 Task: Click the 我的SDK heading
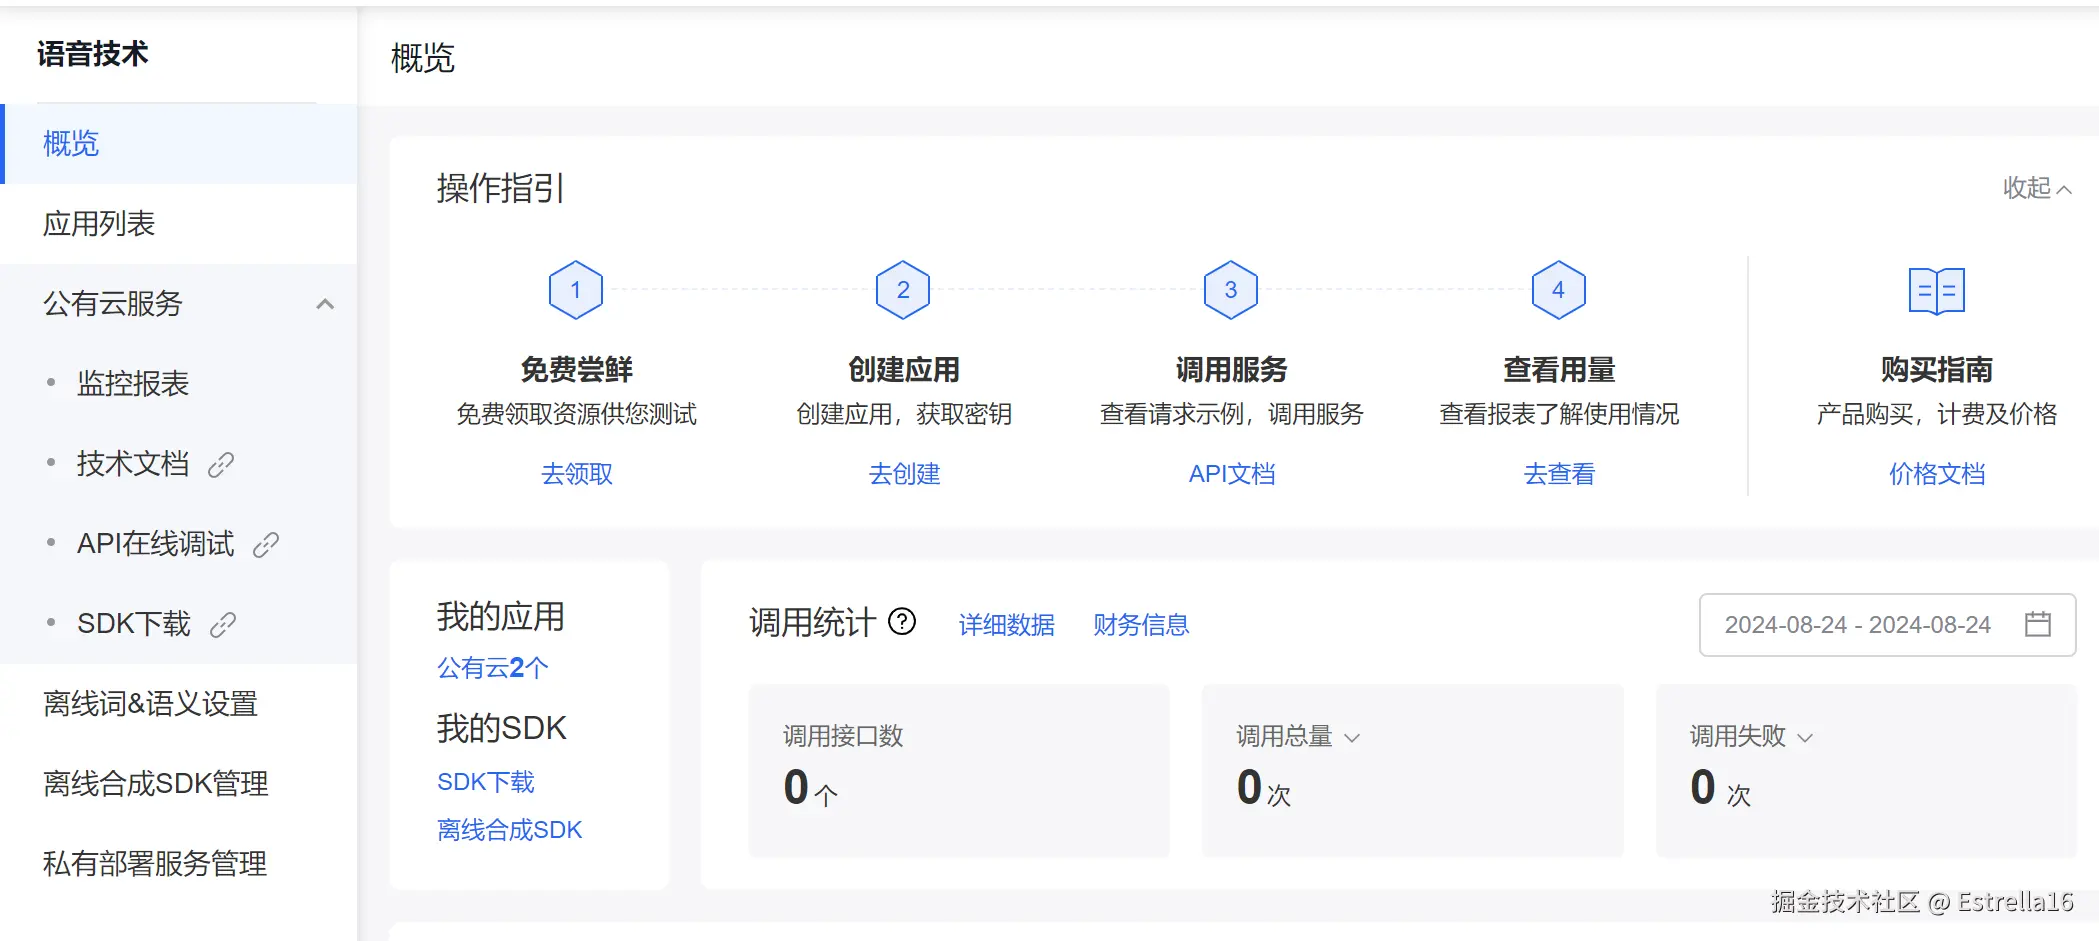502,728
